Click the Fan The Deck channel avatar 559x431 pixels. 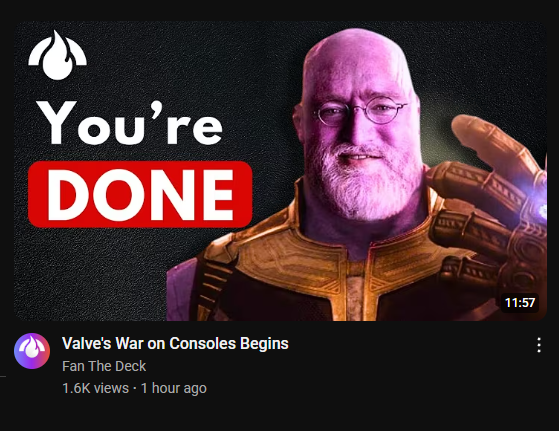(x=32, y=351)
